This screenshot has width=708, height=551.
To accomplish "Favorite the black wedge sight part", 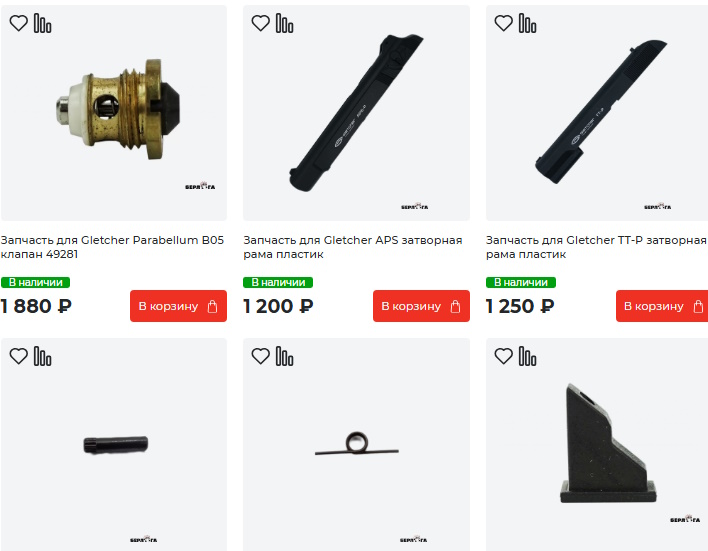I will pos(503,356).
